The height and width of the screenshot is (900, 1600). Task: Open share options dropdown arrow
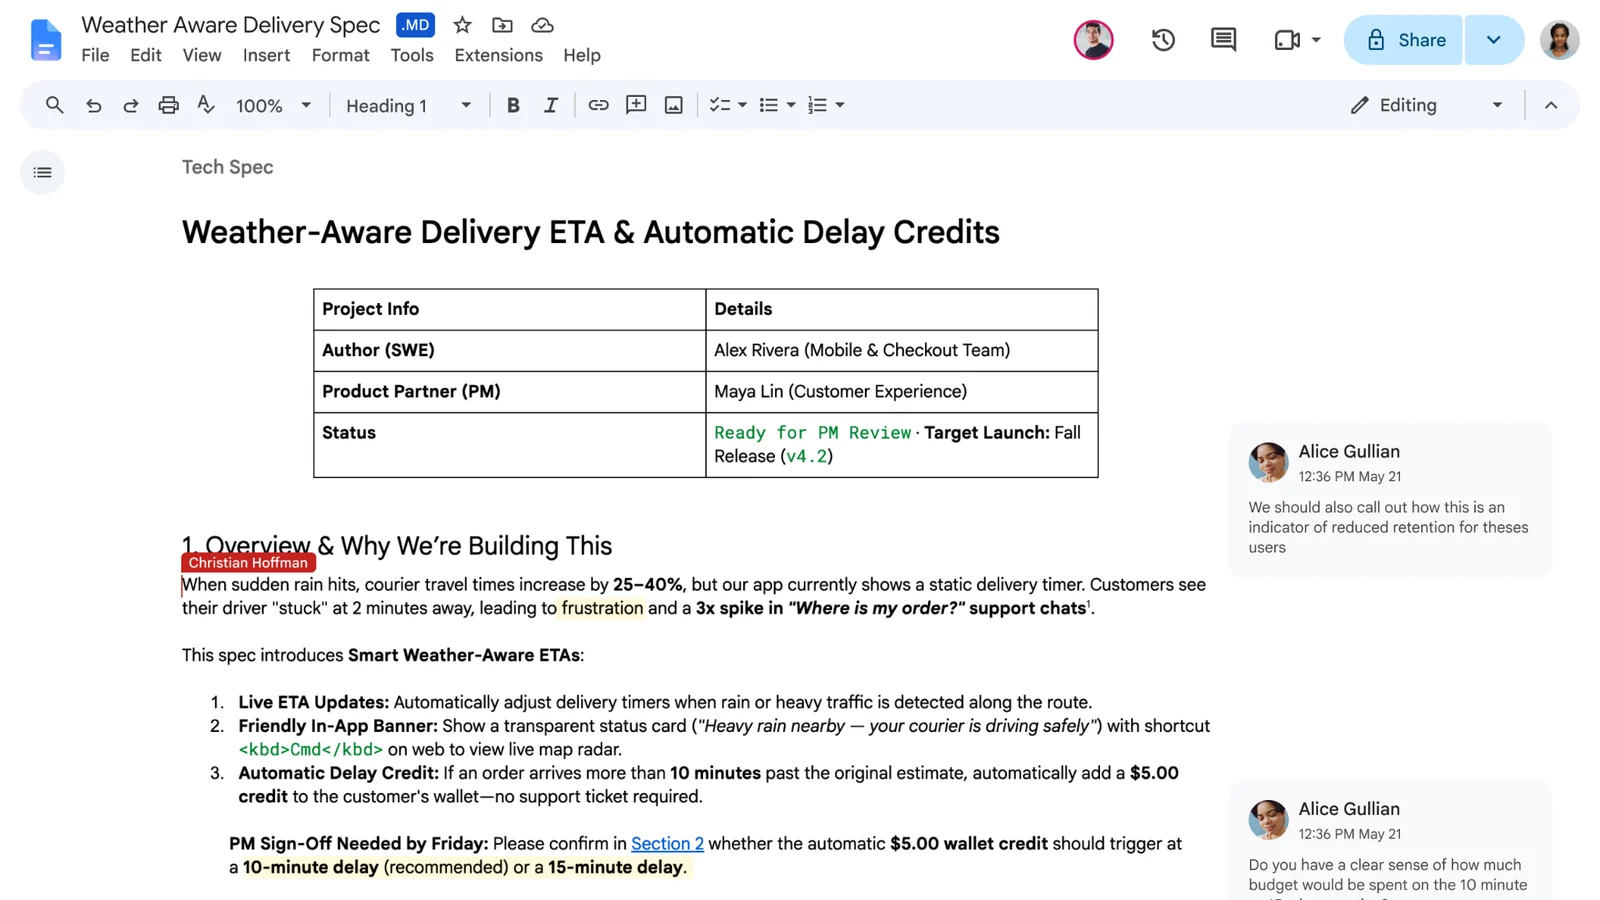pyautogui.click(x=1494, y=40)
